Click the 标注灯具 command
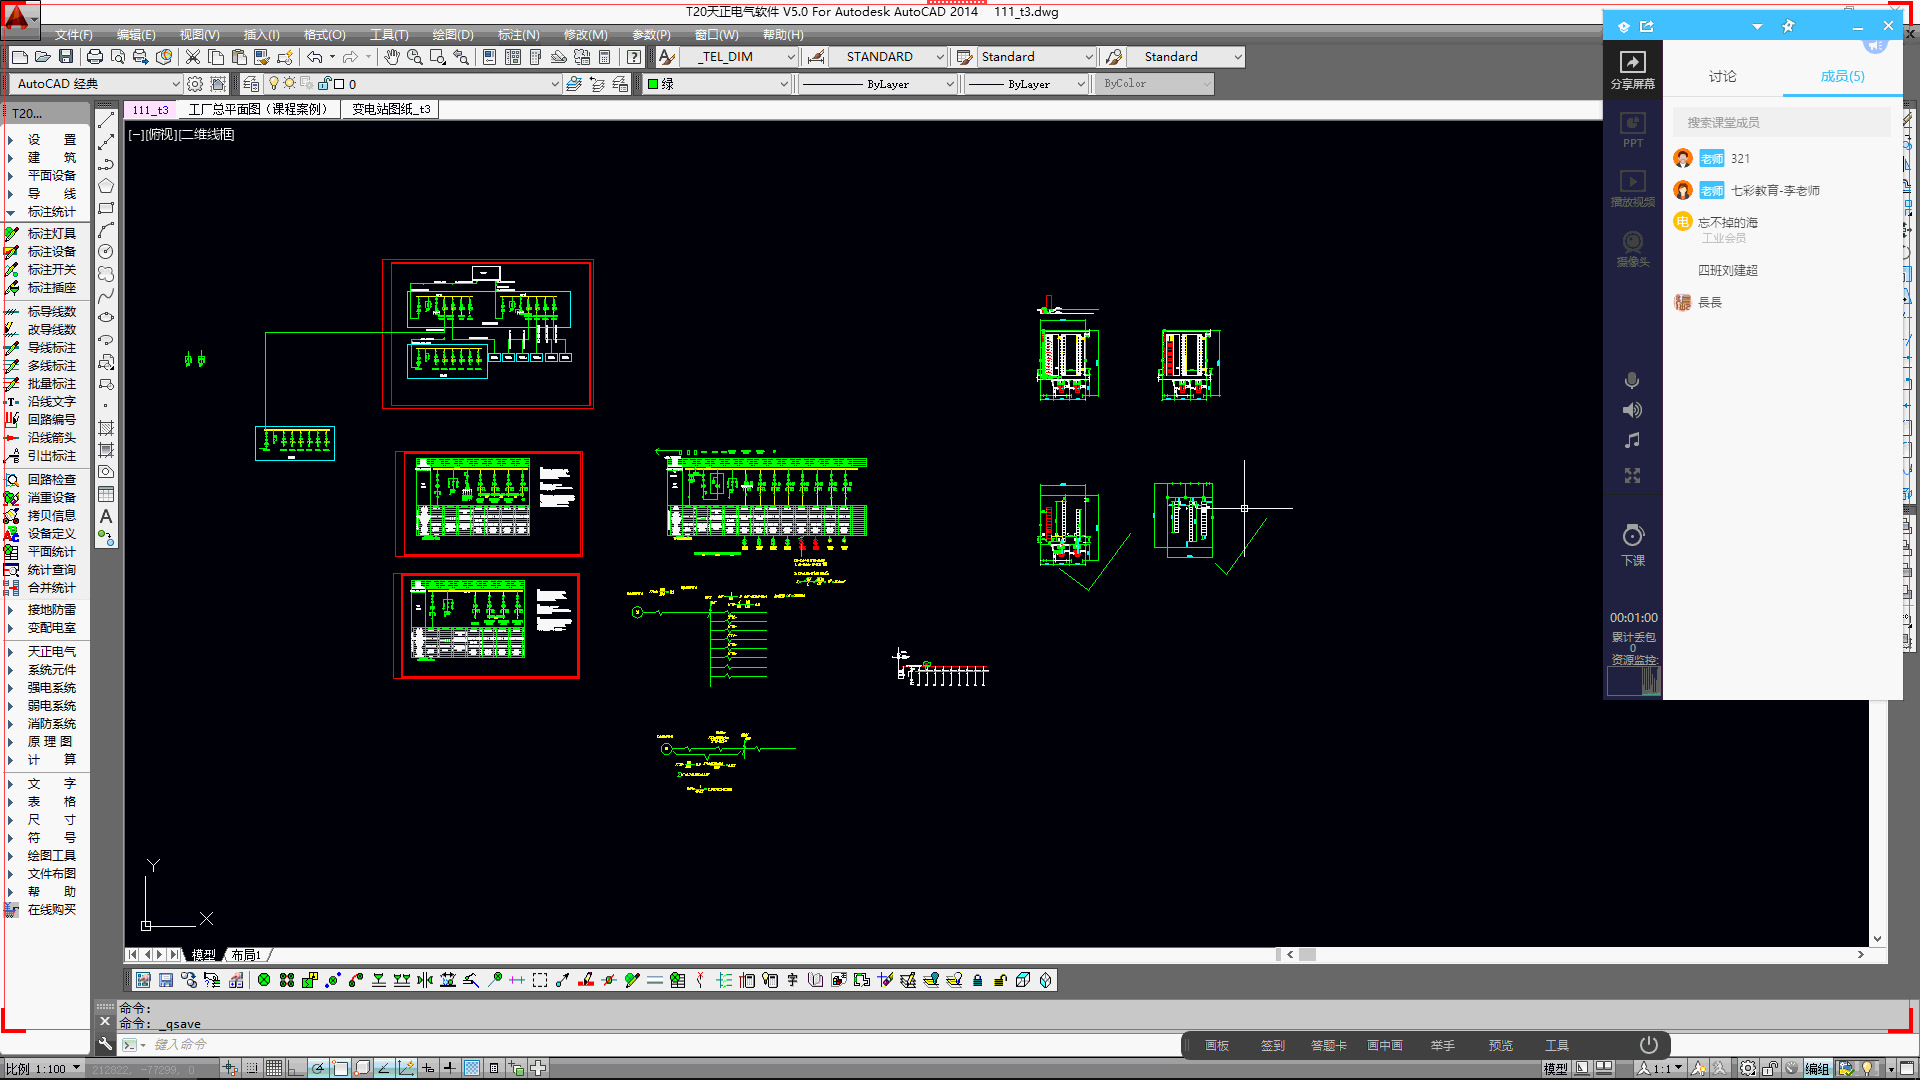The image size is (1920, 1080). tap(51, 233)
